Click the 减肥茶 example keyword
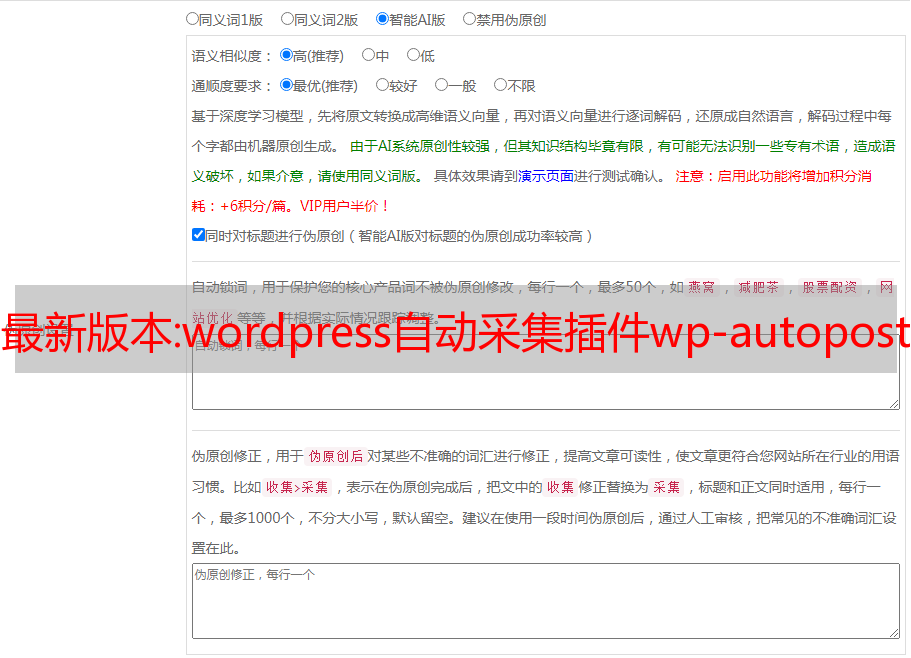 pyautogui.click(x=759, y=287)
